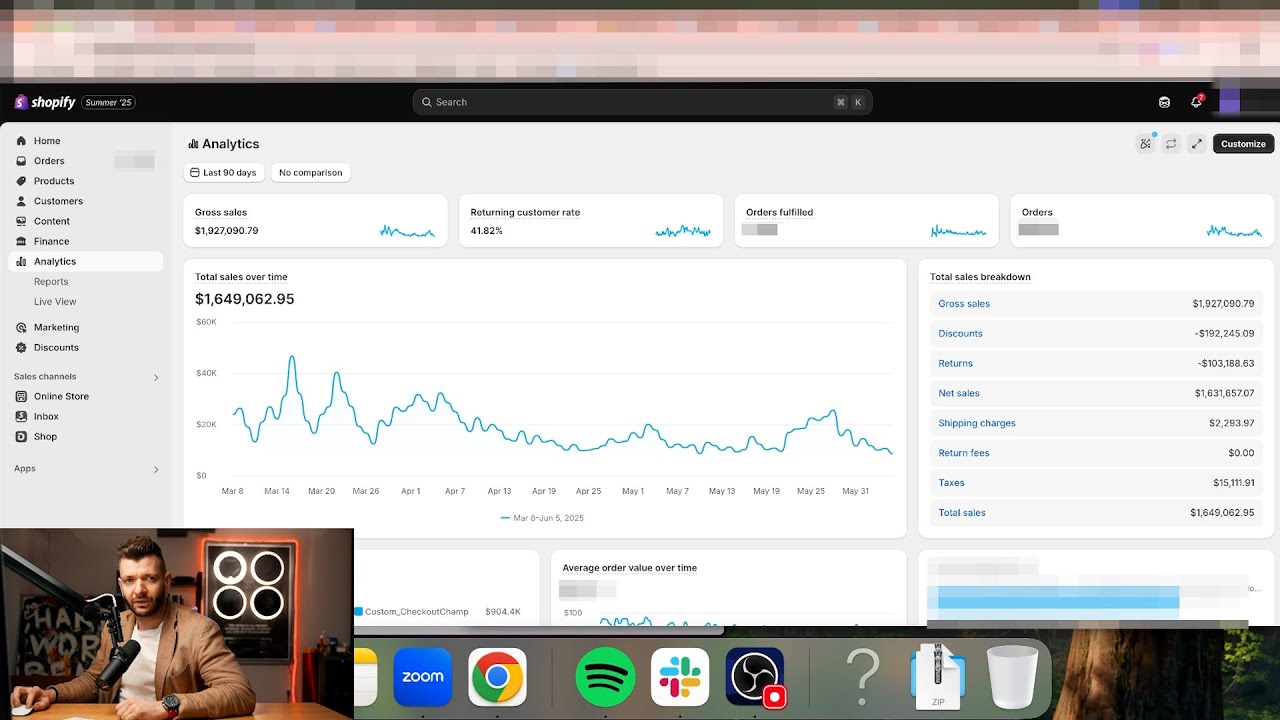Click Shipping charges in sales breakdown
Screen dimensions: 1280x720
pos(977,423)
